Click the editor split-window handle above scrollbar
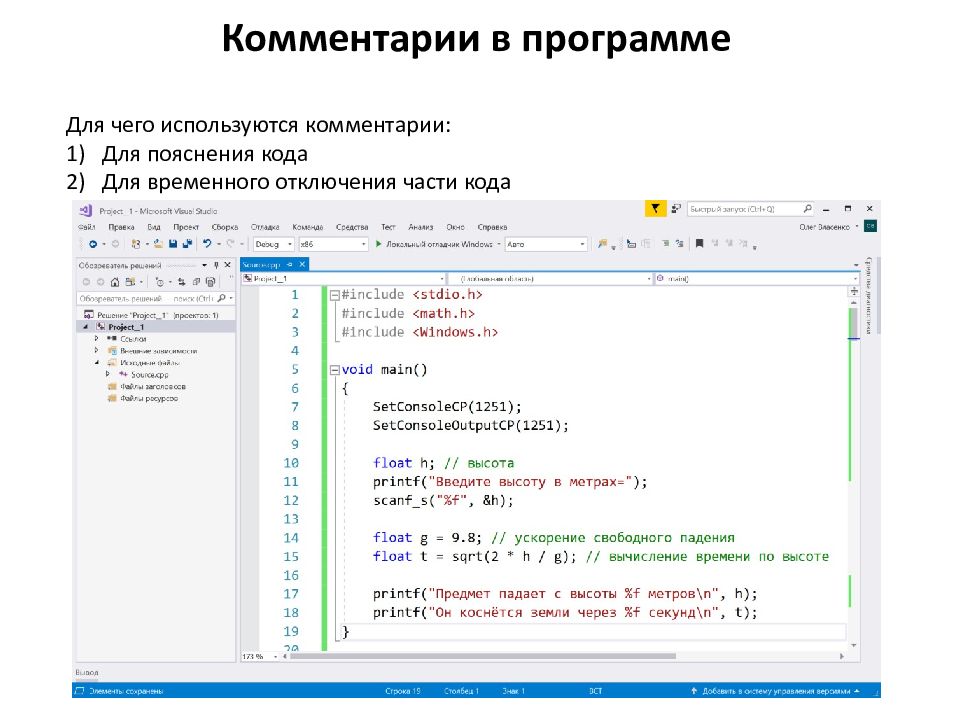The height and width of the screenshot is (720, 960). click(x=854, y=291)
